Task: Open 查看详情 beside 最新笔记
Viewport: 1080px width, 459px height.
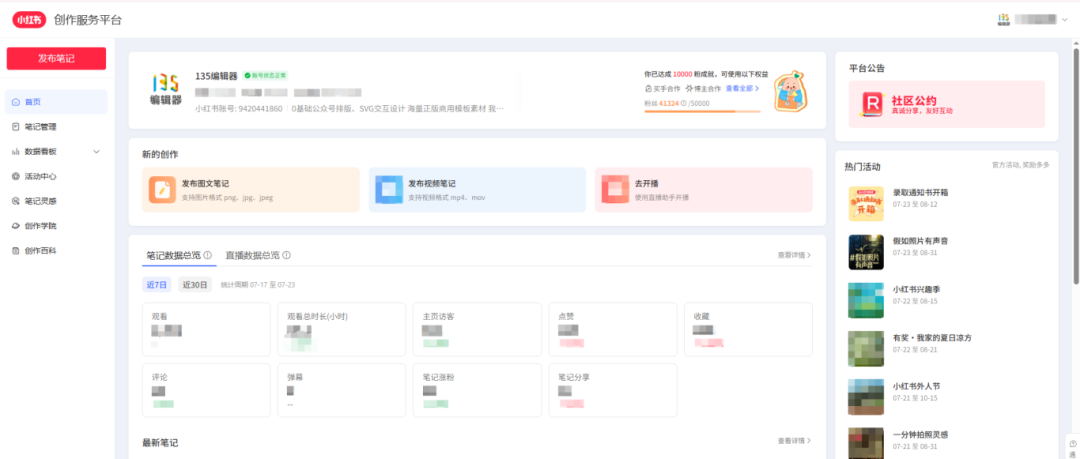Action: [794, 440]
